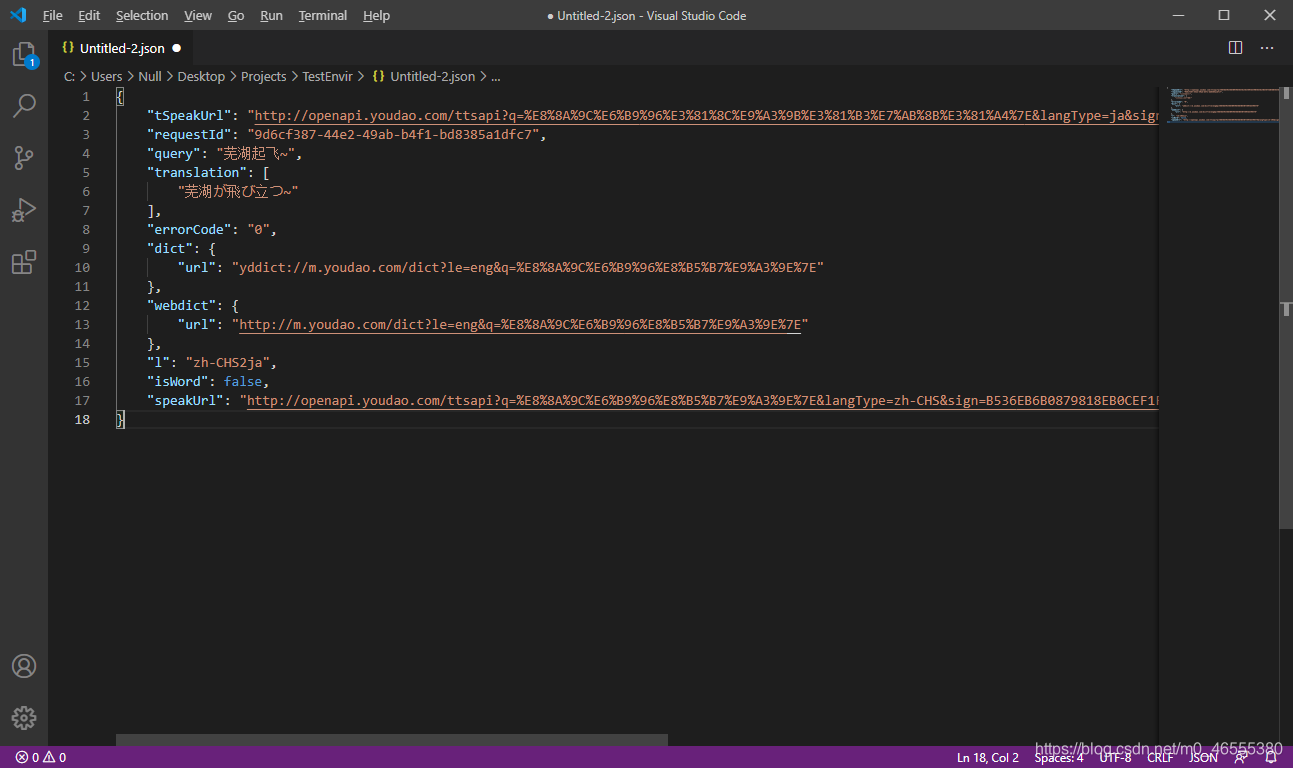The height and width of the screenshot is (768, 1293).
Task: Click the breadcrumb ellipsis symbol segment
Action: tap(496, 76)
